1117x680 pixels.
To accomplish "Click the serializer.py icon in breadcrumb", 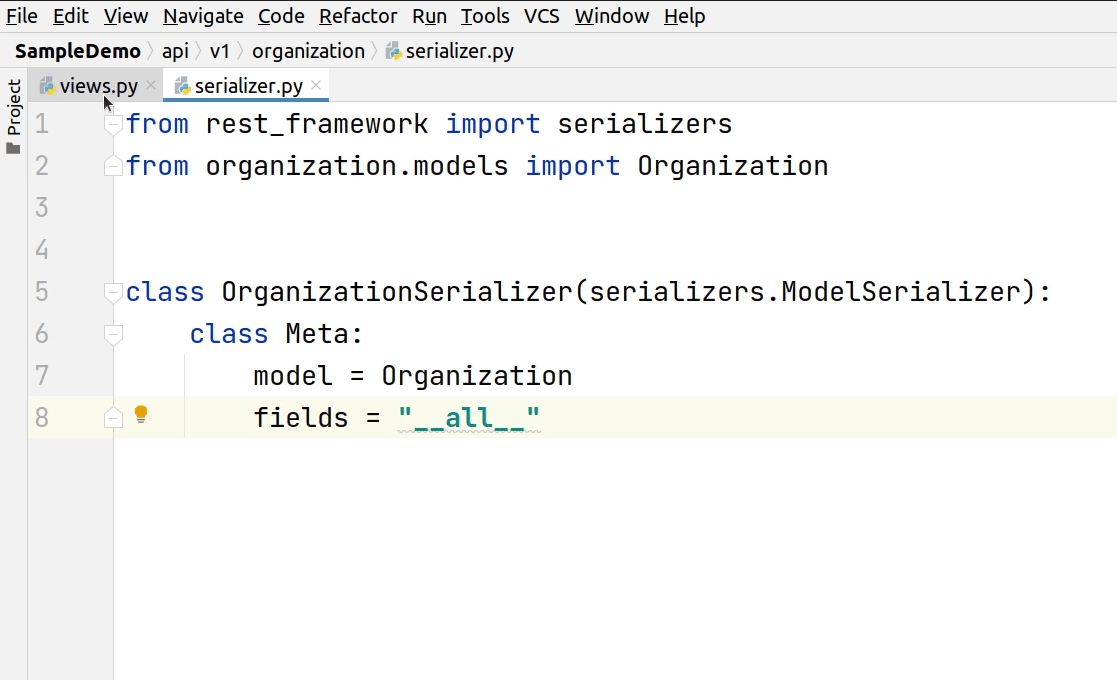I will [394, 51].
